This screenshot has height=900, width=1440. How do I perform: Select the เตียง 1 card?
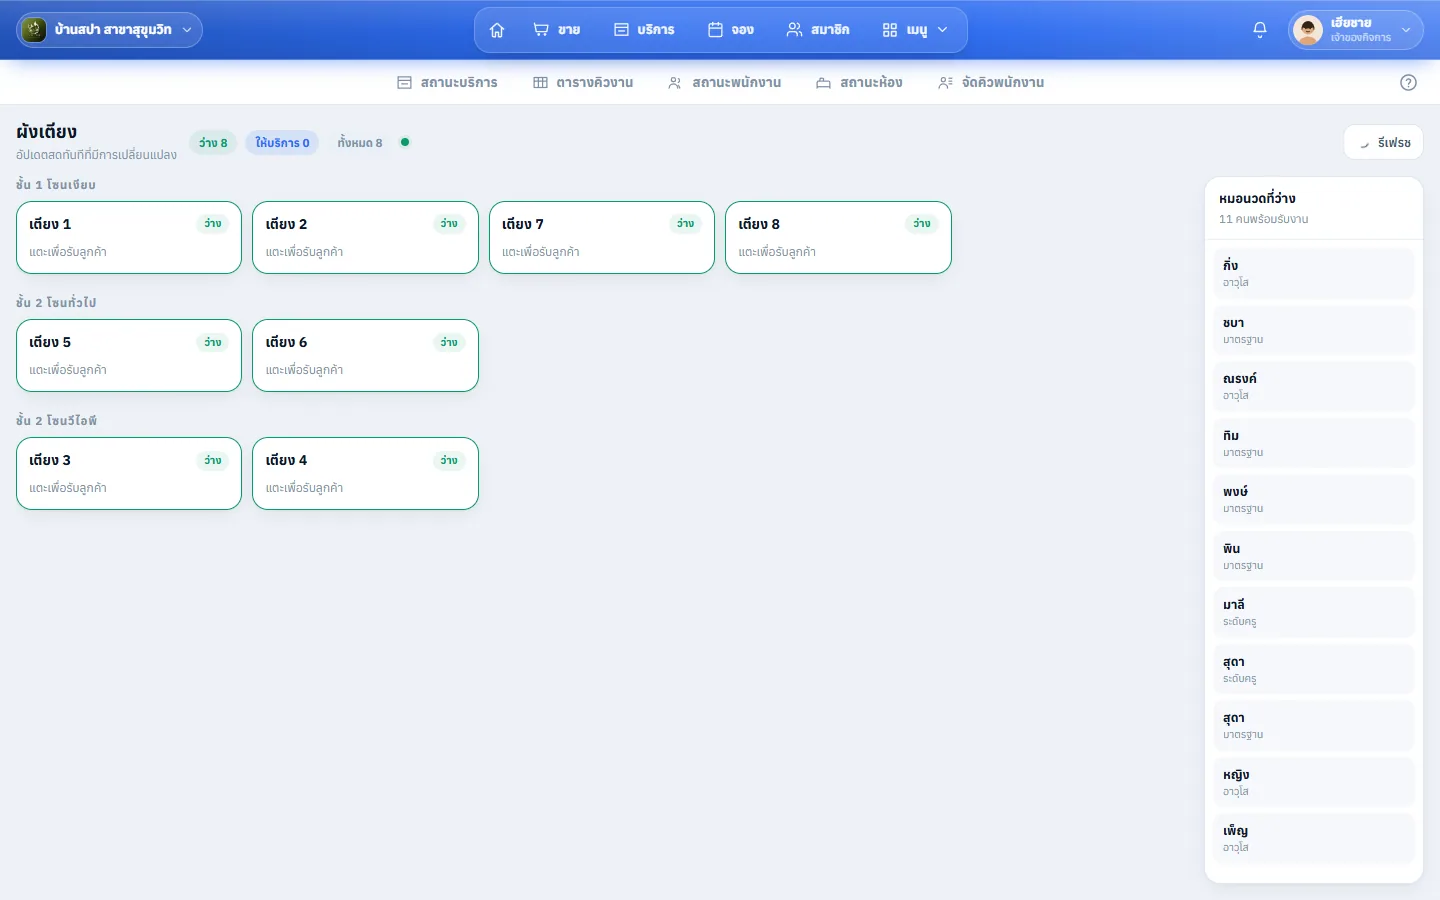129,238
